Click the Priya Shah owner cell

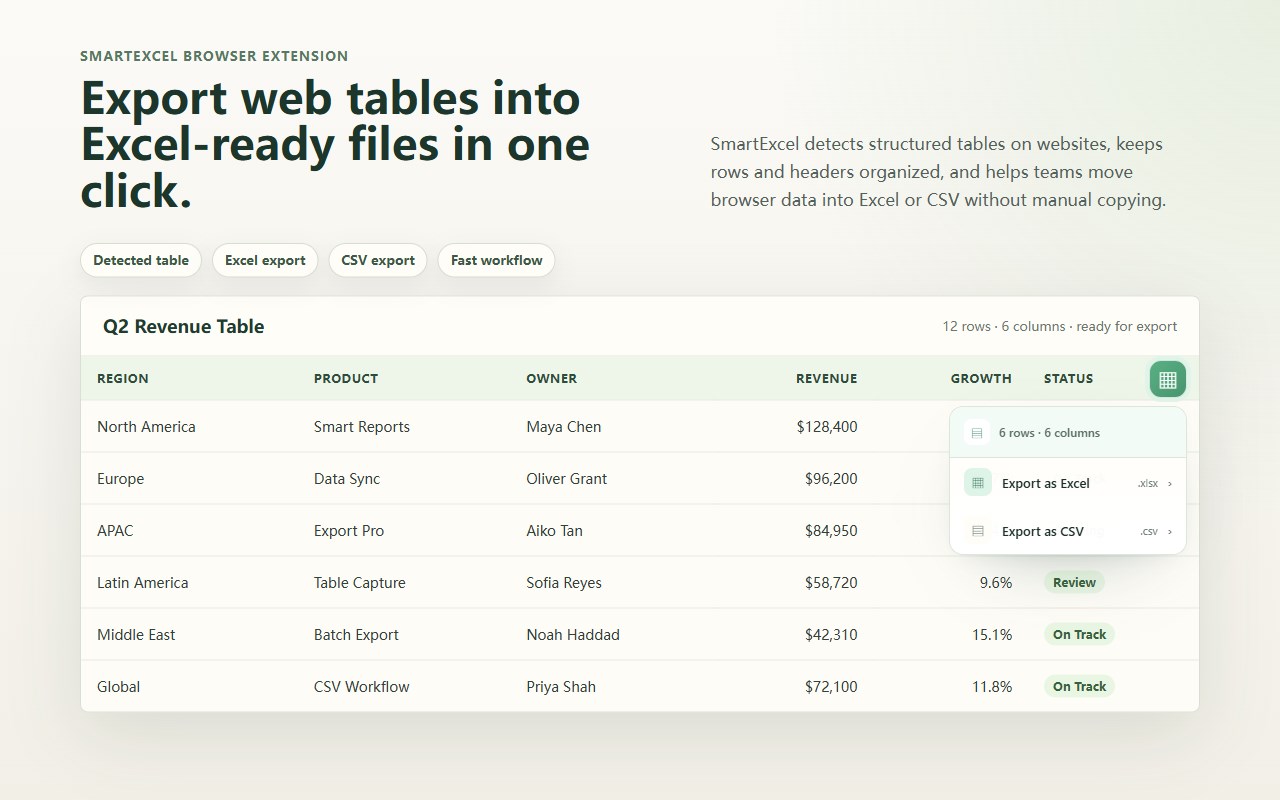click(561, 687)
